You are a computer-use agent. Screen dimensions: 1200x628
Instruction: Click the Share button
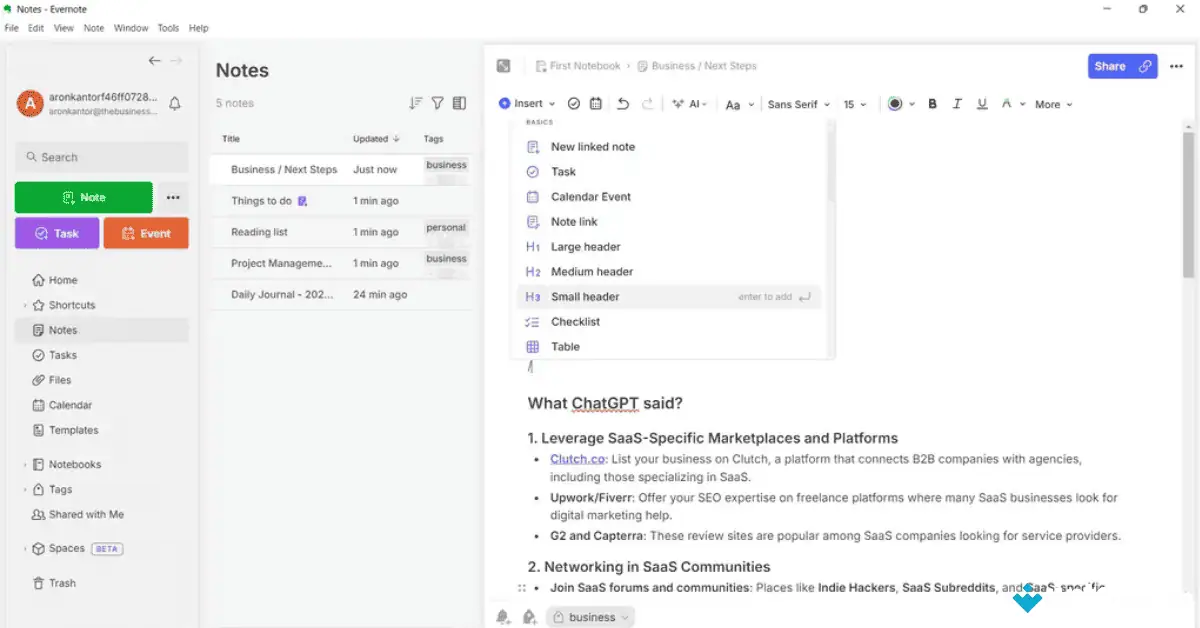1122,66
